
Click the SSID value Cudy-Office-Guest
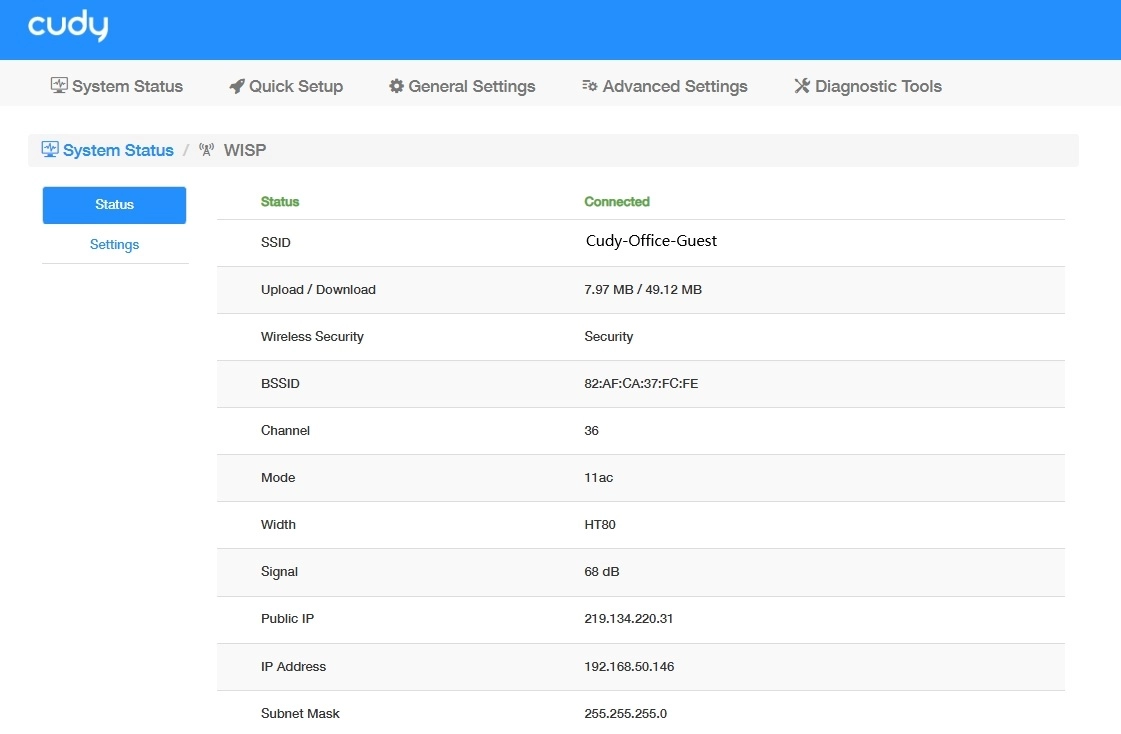click(x=651, y=241)
